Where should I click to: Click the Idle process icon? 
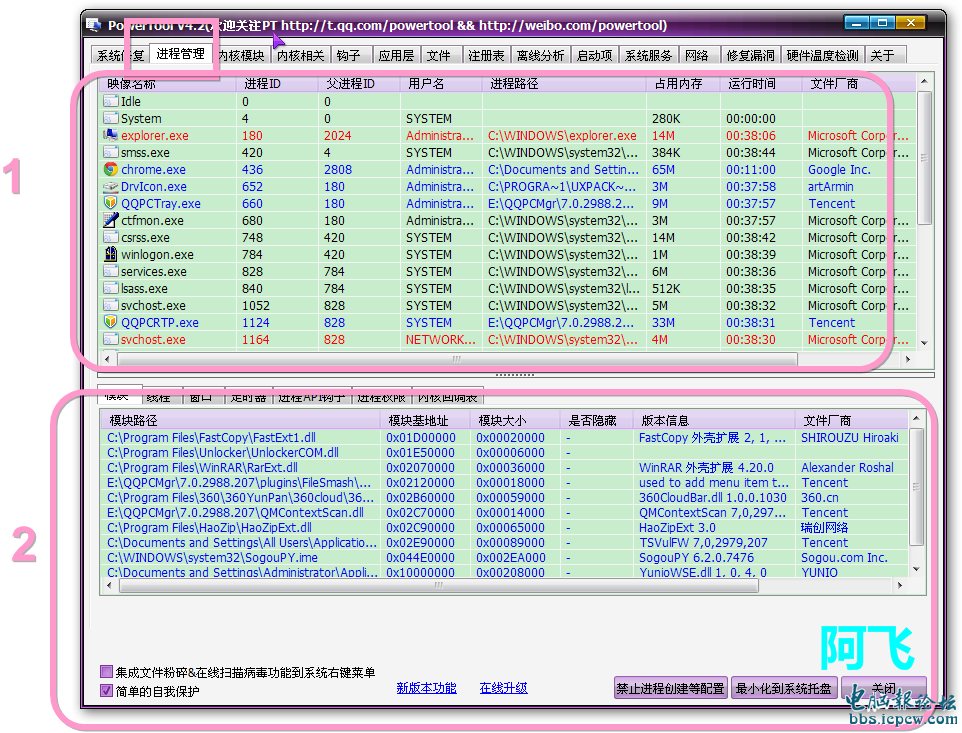(x=110, y=101)
